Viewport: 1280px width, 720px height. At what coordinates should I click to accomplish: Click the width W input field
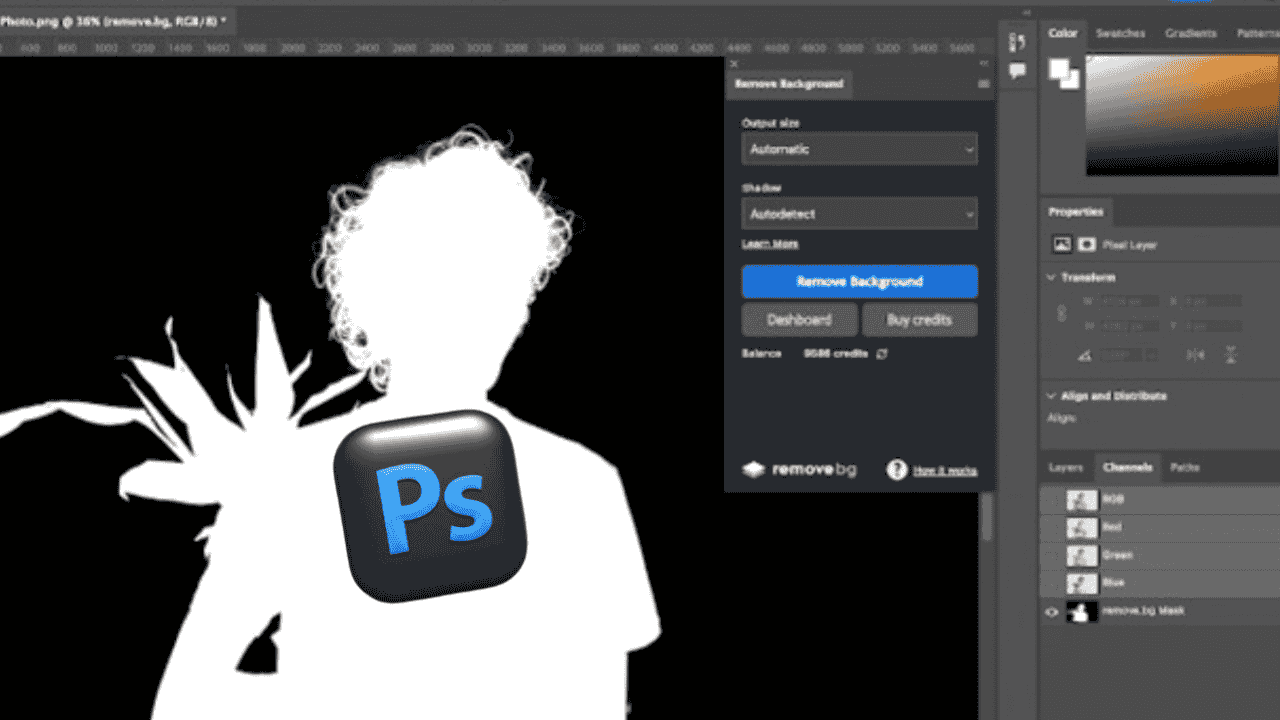tap(1130, 301)
